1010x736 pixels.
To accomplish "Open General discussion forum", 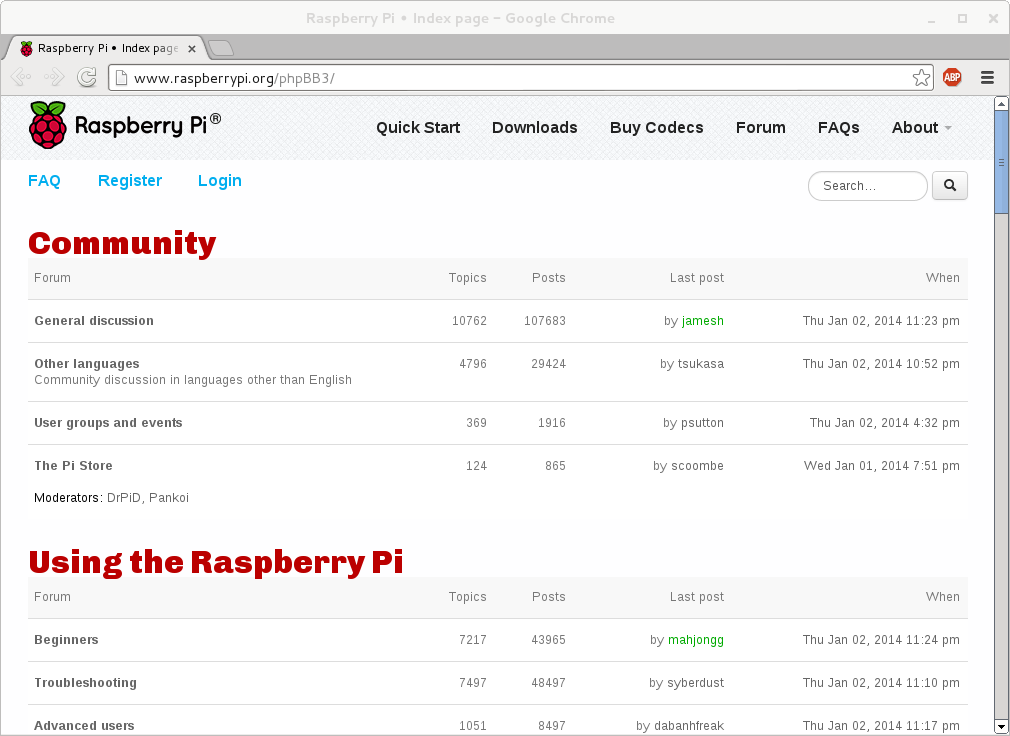I will 94,321.
